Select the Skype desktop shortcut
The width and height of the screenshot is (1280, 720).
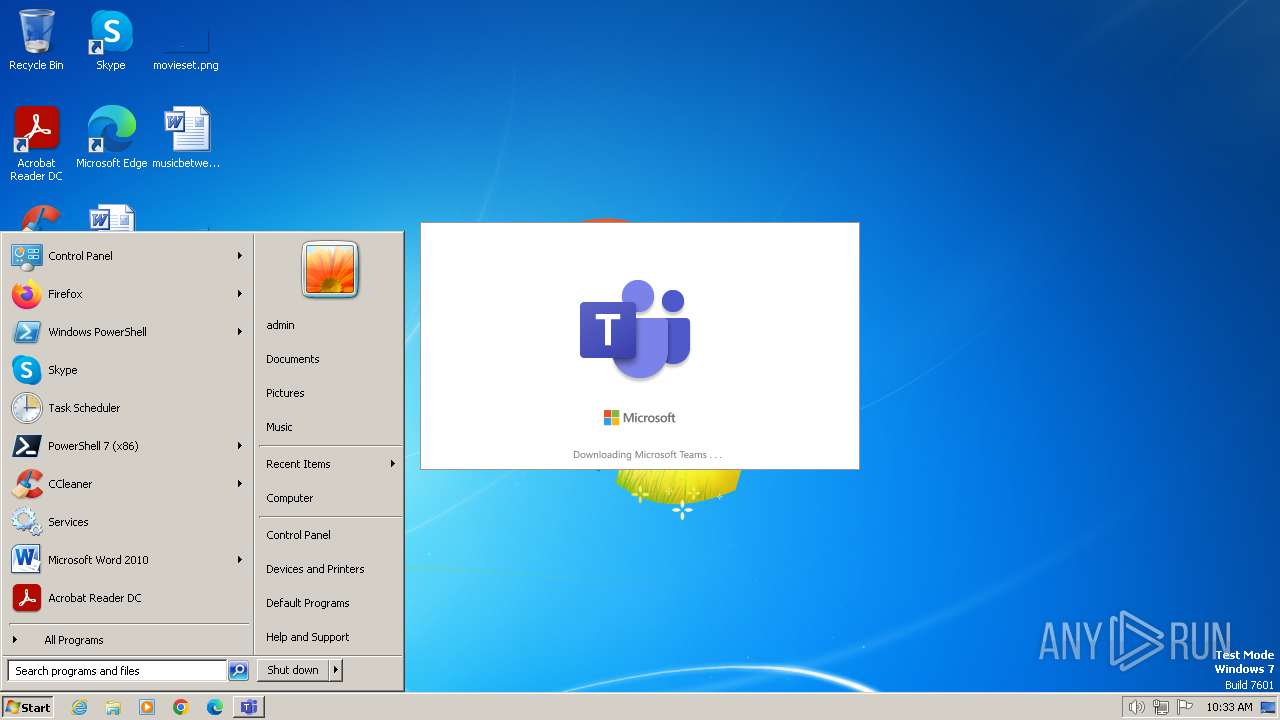[x=111, y=40]
